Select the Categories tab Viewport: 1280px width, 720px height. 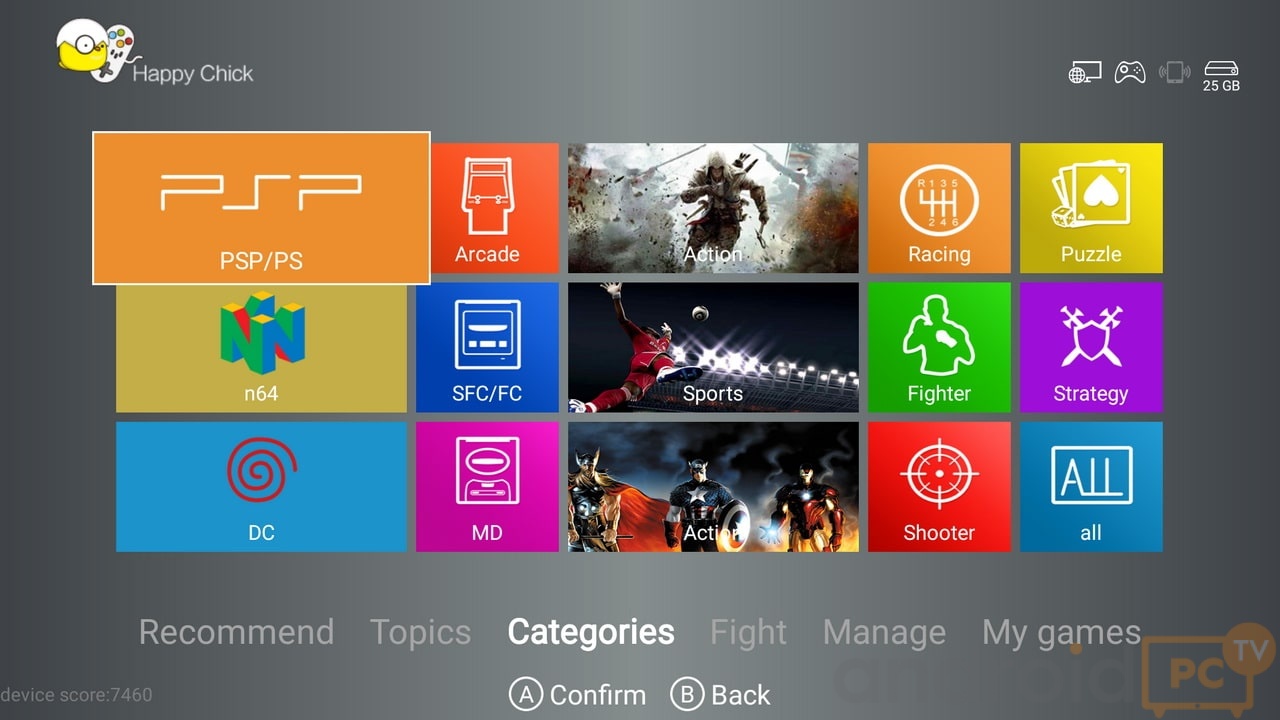(591, 632)
